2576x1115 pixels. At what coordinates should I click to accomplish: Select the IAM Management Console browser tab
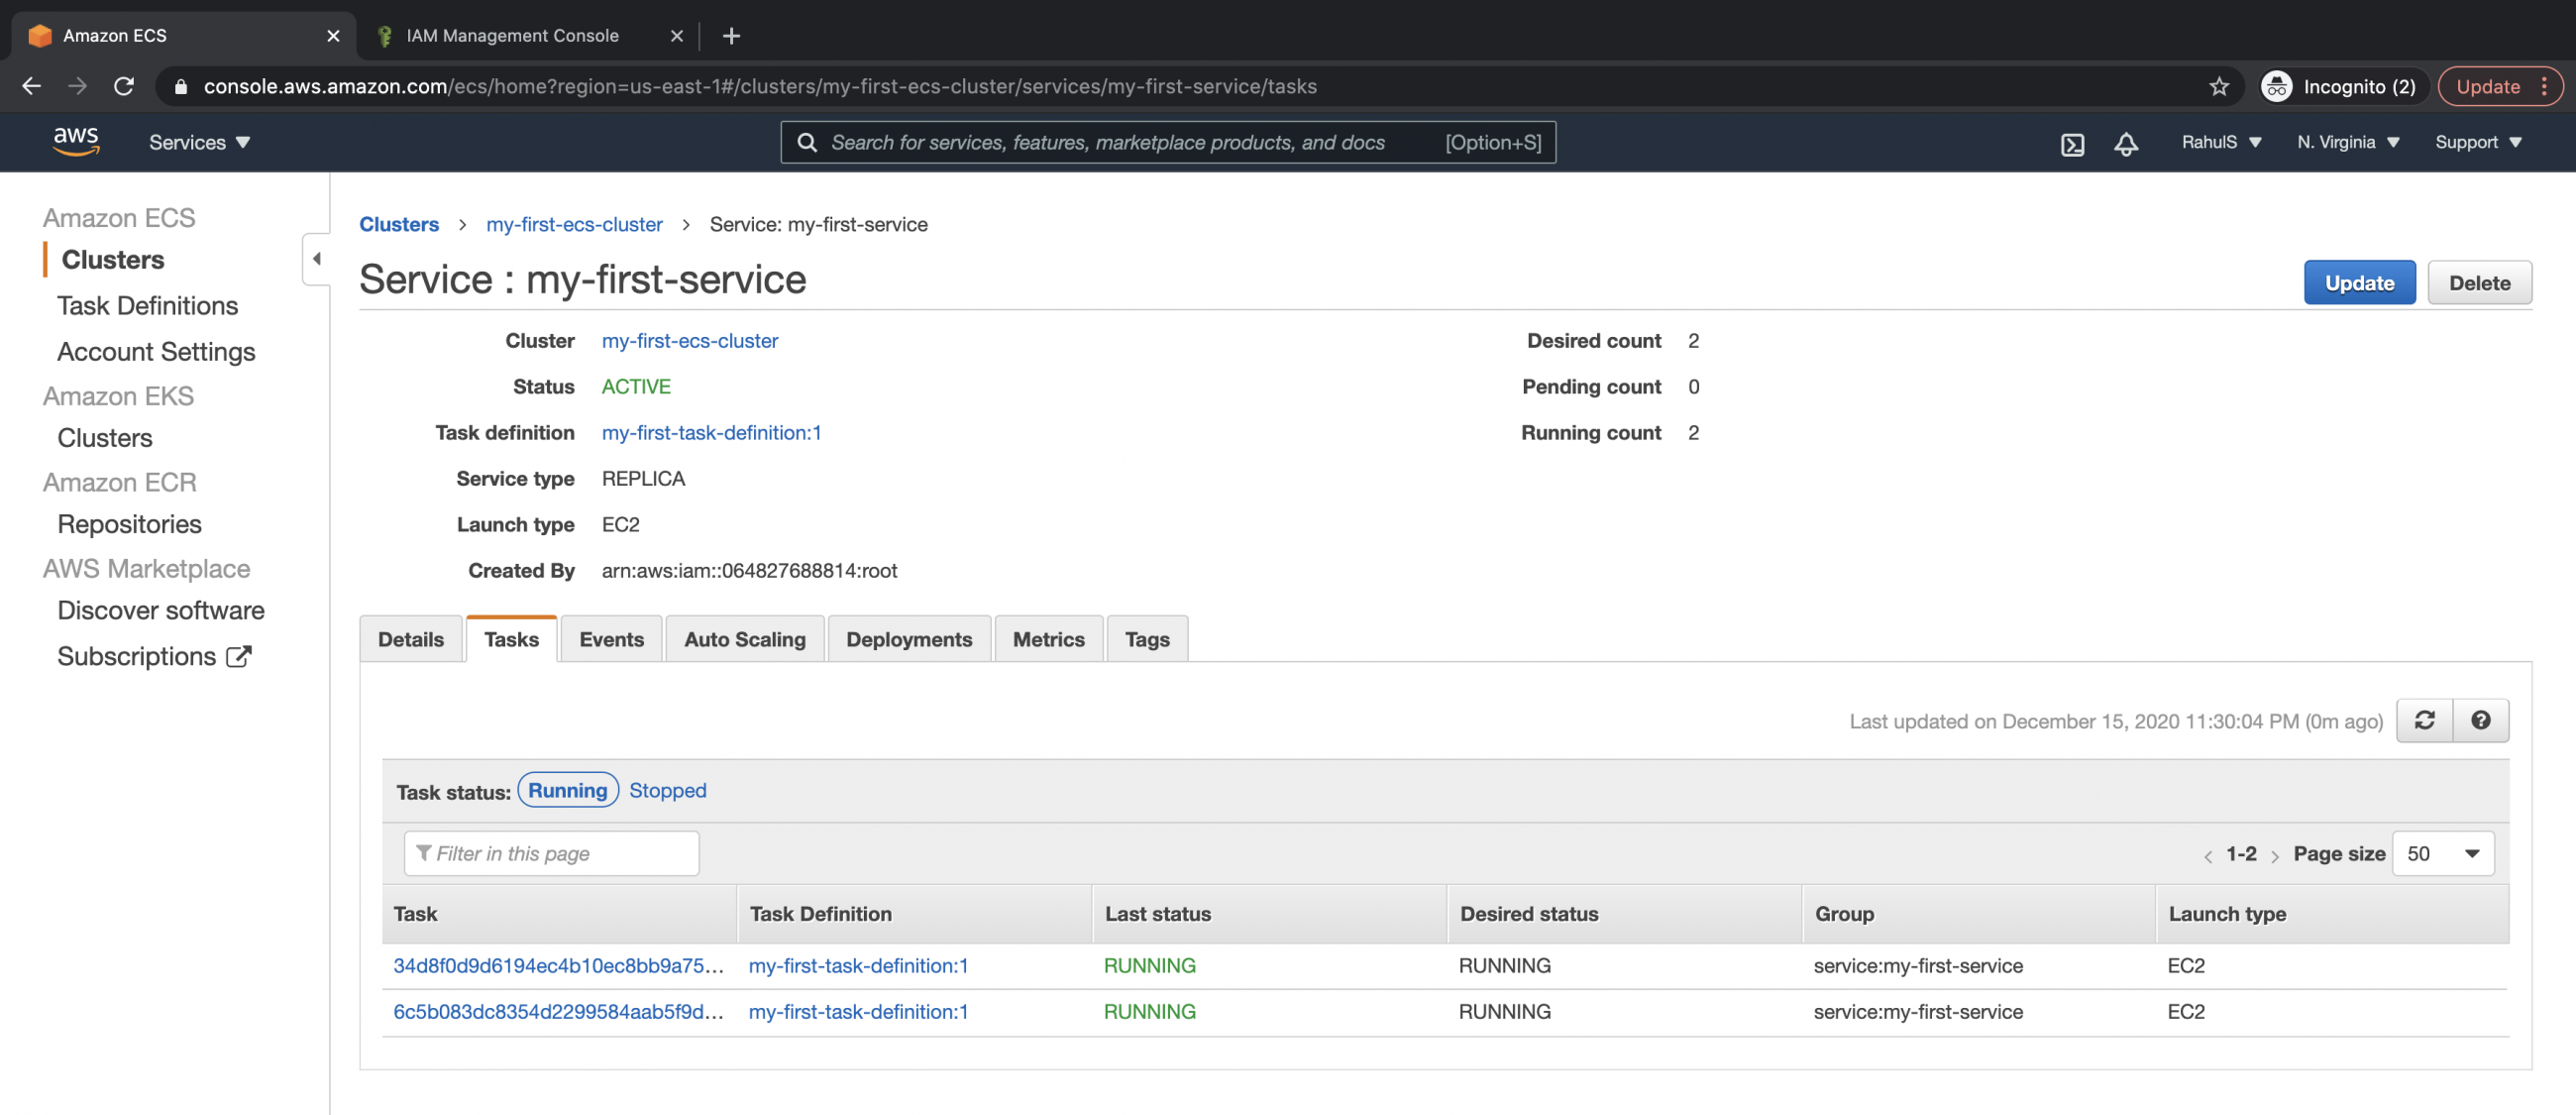point(512,35)
